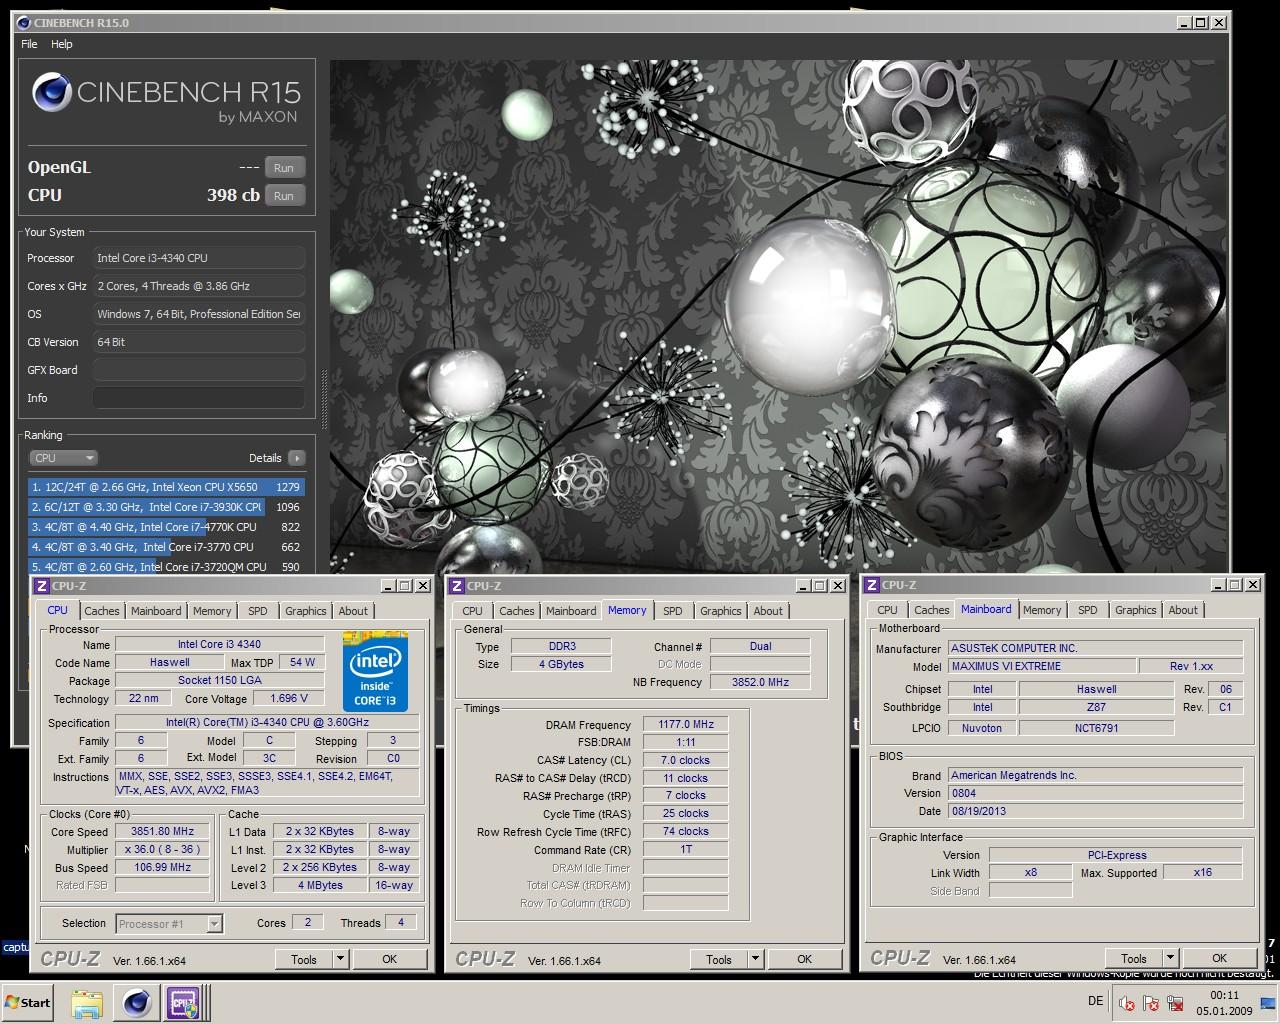Click the middle CPU-Z title bar icon
This screenshot has height=1024, width=1280.
coord(457,586)
